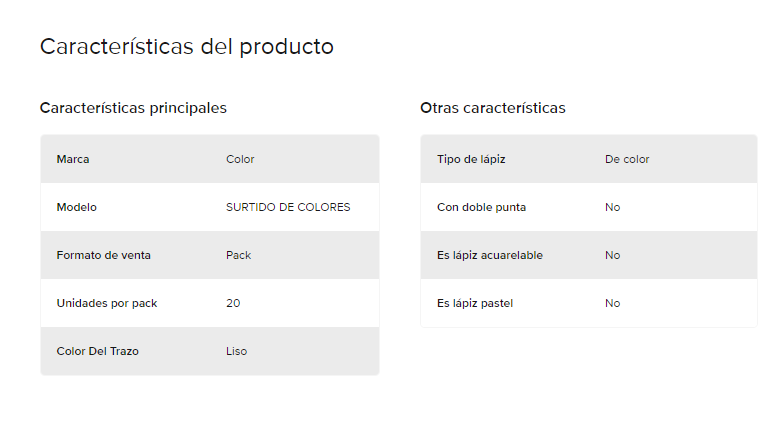Click the 'Características del producto' heading
Screen dimensions: 780x423
click(187, 47)
